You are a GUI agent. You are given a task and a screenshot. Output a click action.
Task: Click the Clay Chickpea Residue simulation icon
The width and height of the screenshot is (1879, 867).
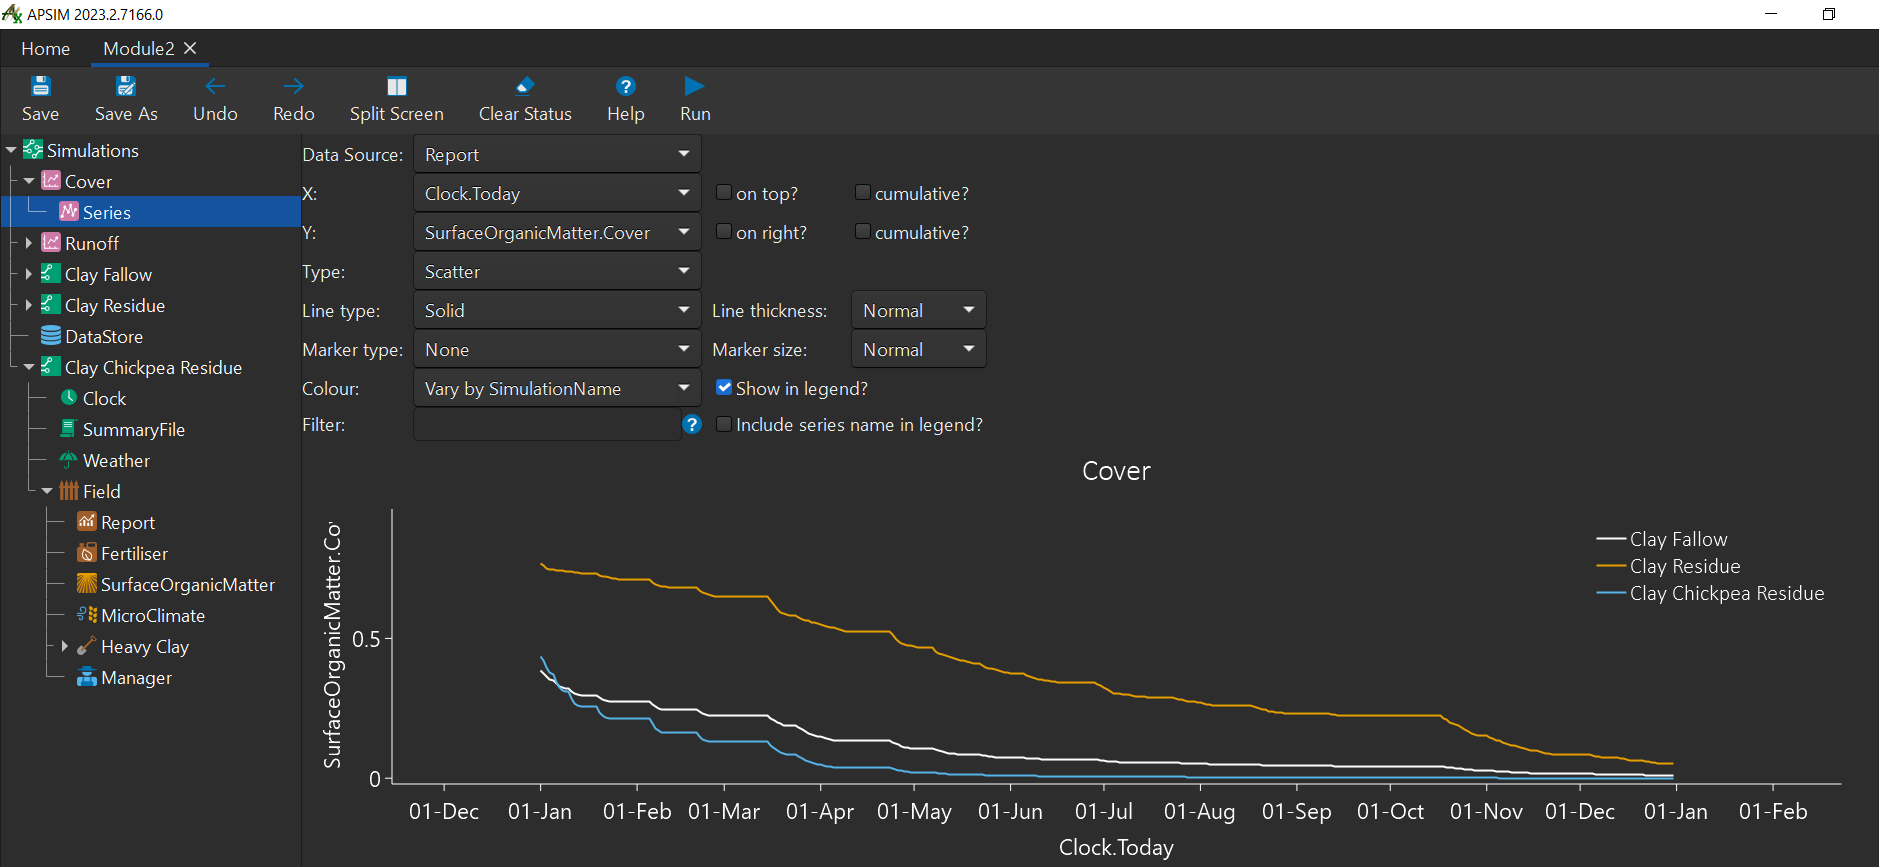point(51,367)
